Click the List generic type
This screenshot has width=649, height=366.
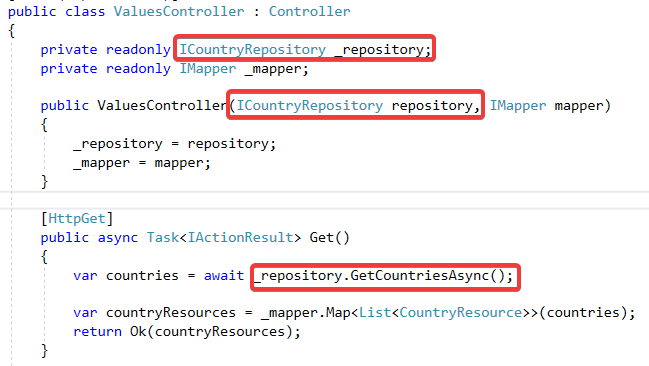[x=375, y=313]
